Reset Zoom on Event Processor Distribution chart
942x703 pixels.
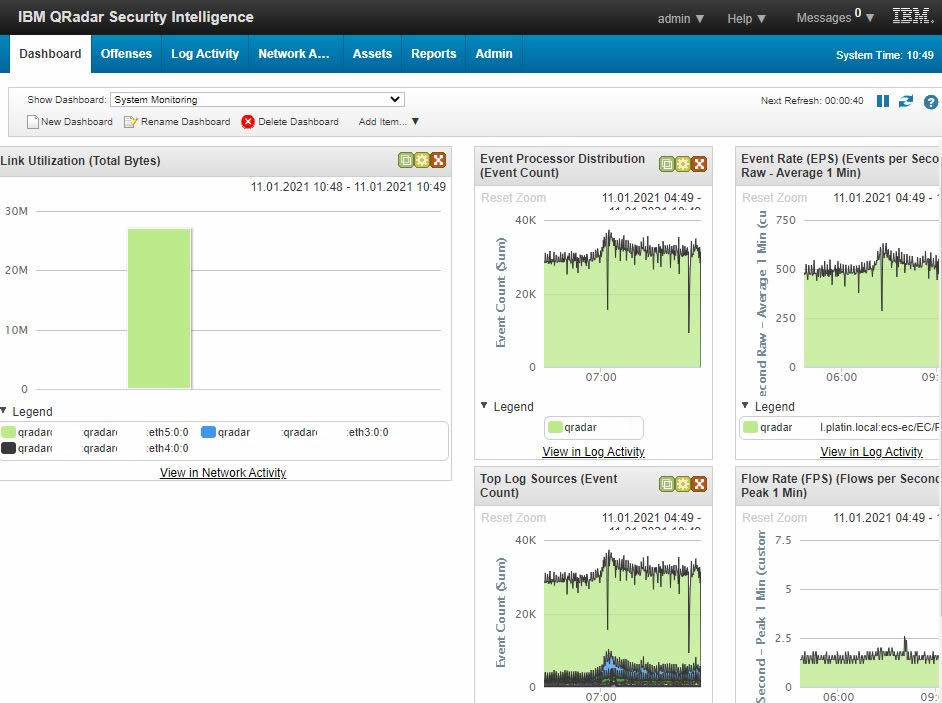tap(514, 198)
